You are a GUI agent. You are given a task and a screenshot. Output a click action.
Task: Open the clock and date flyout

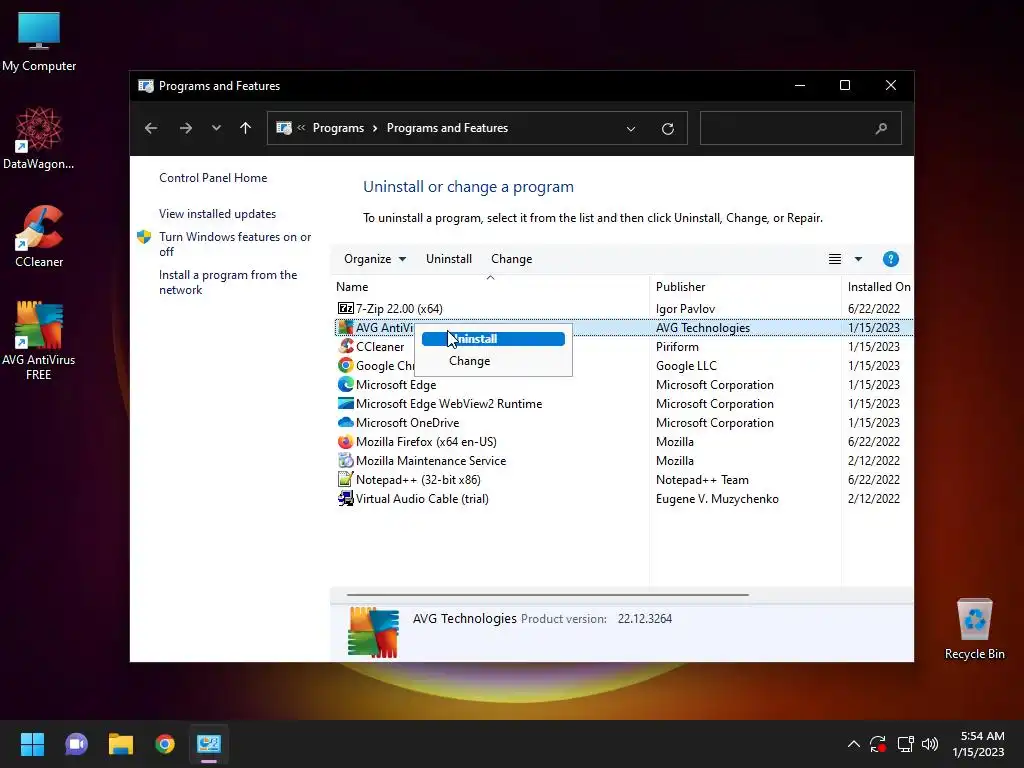(979, 744)
